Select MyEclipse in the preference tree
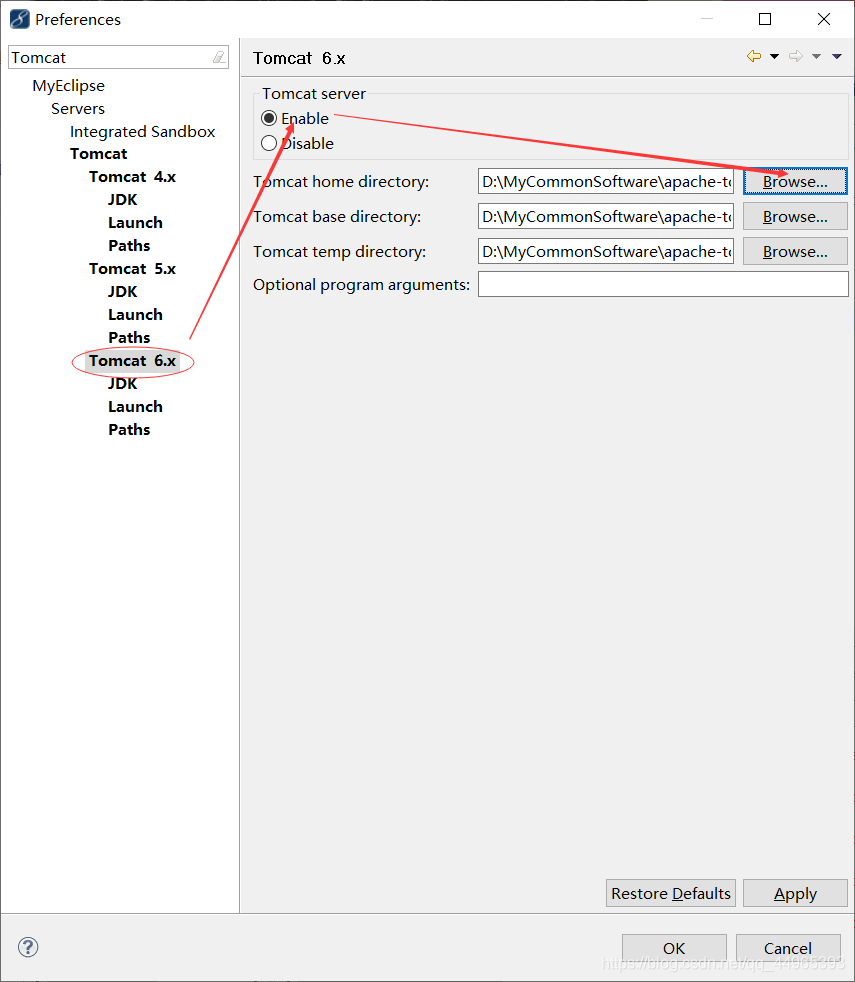The width and height of the screenshot is (855, 982). tap(68, 86)
